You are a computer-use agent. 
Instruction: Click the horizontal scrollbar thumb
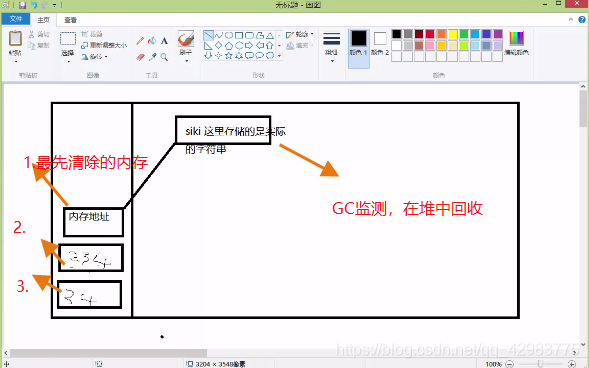108,353
